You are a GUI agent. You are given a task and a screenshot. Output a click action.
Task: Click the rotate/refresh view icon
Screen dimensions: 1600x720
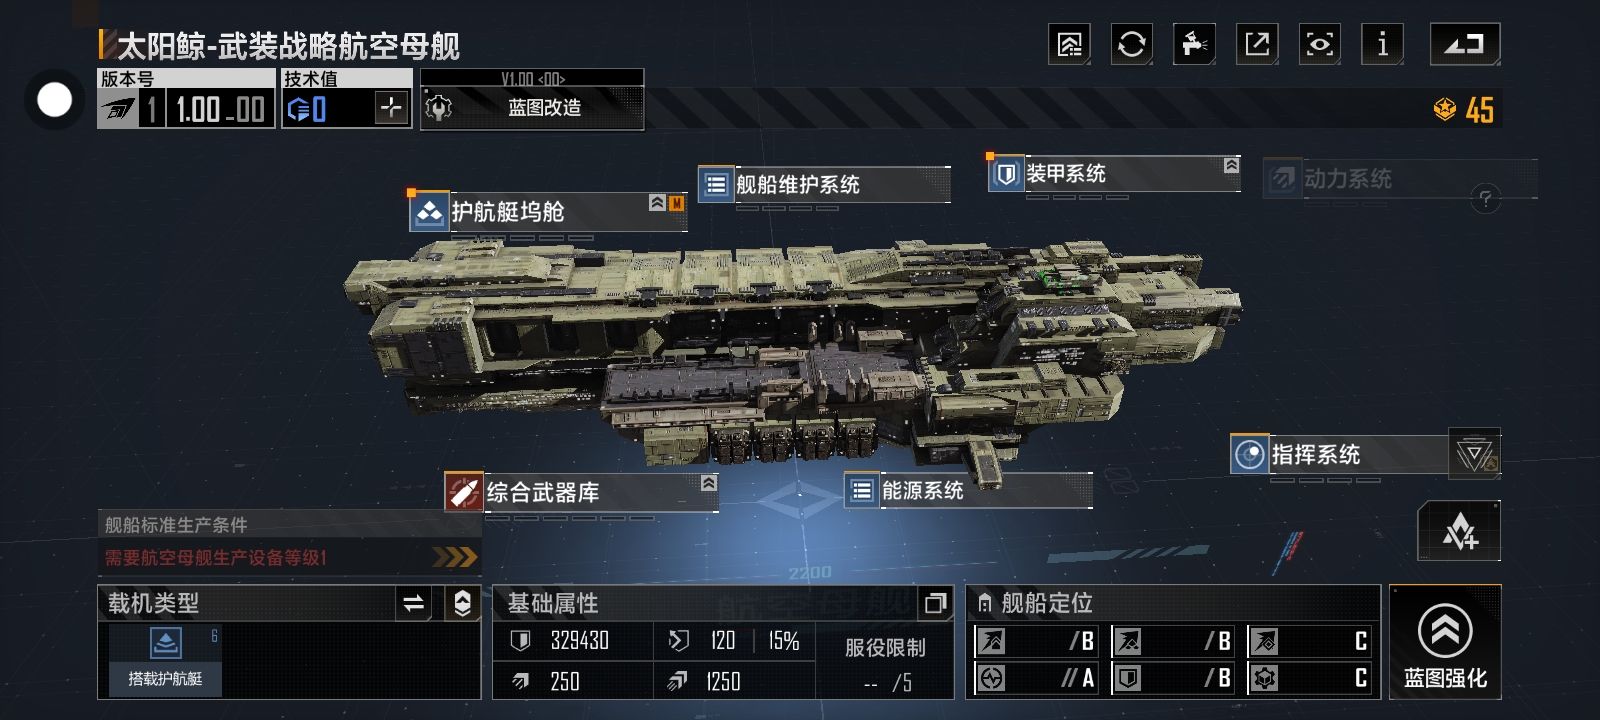1131,44
